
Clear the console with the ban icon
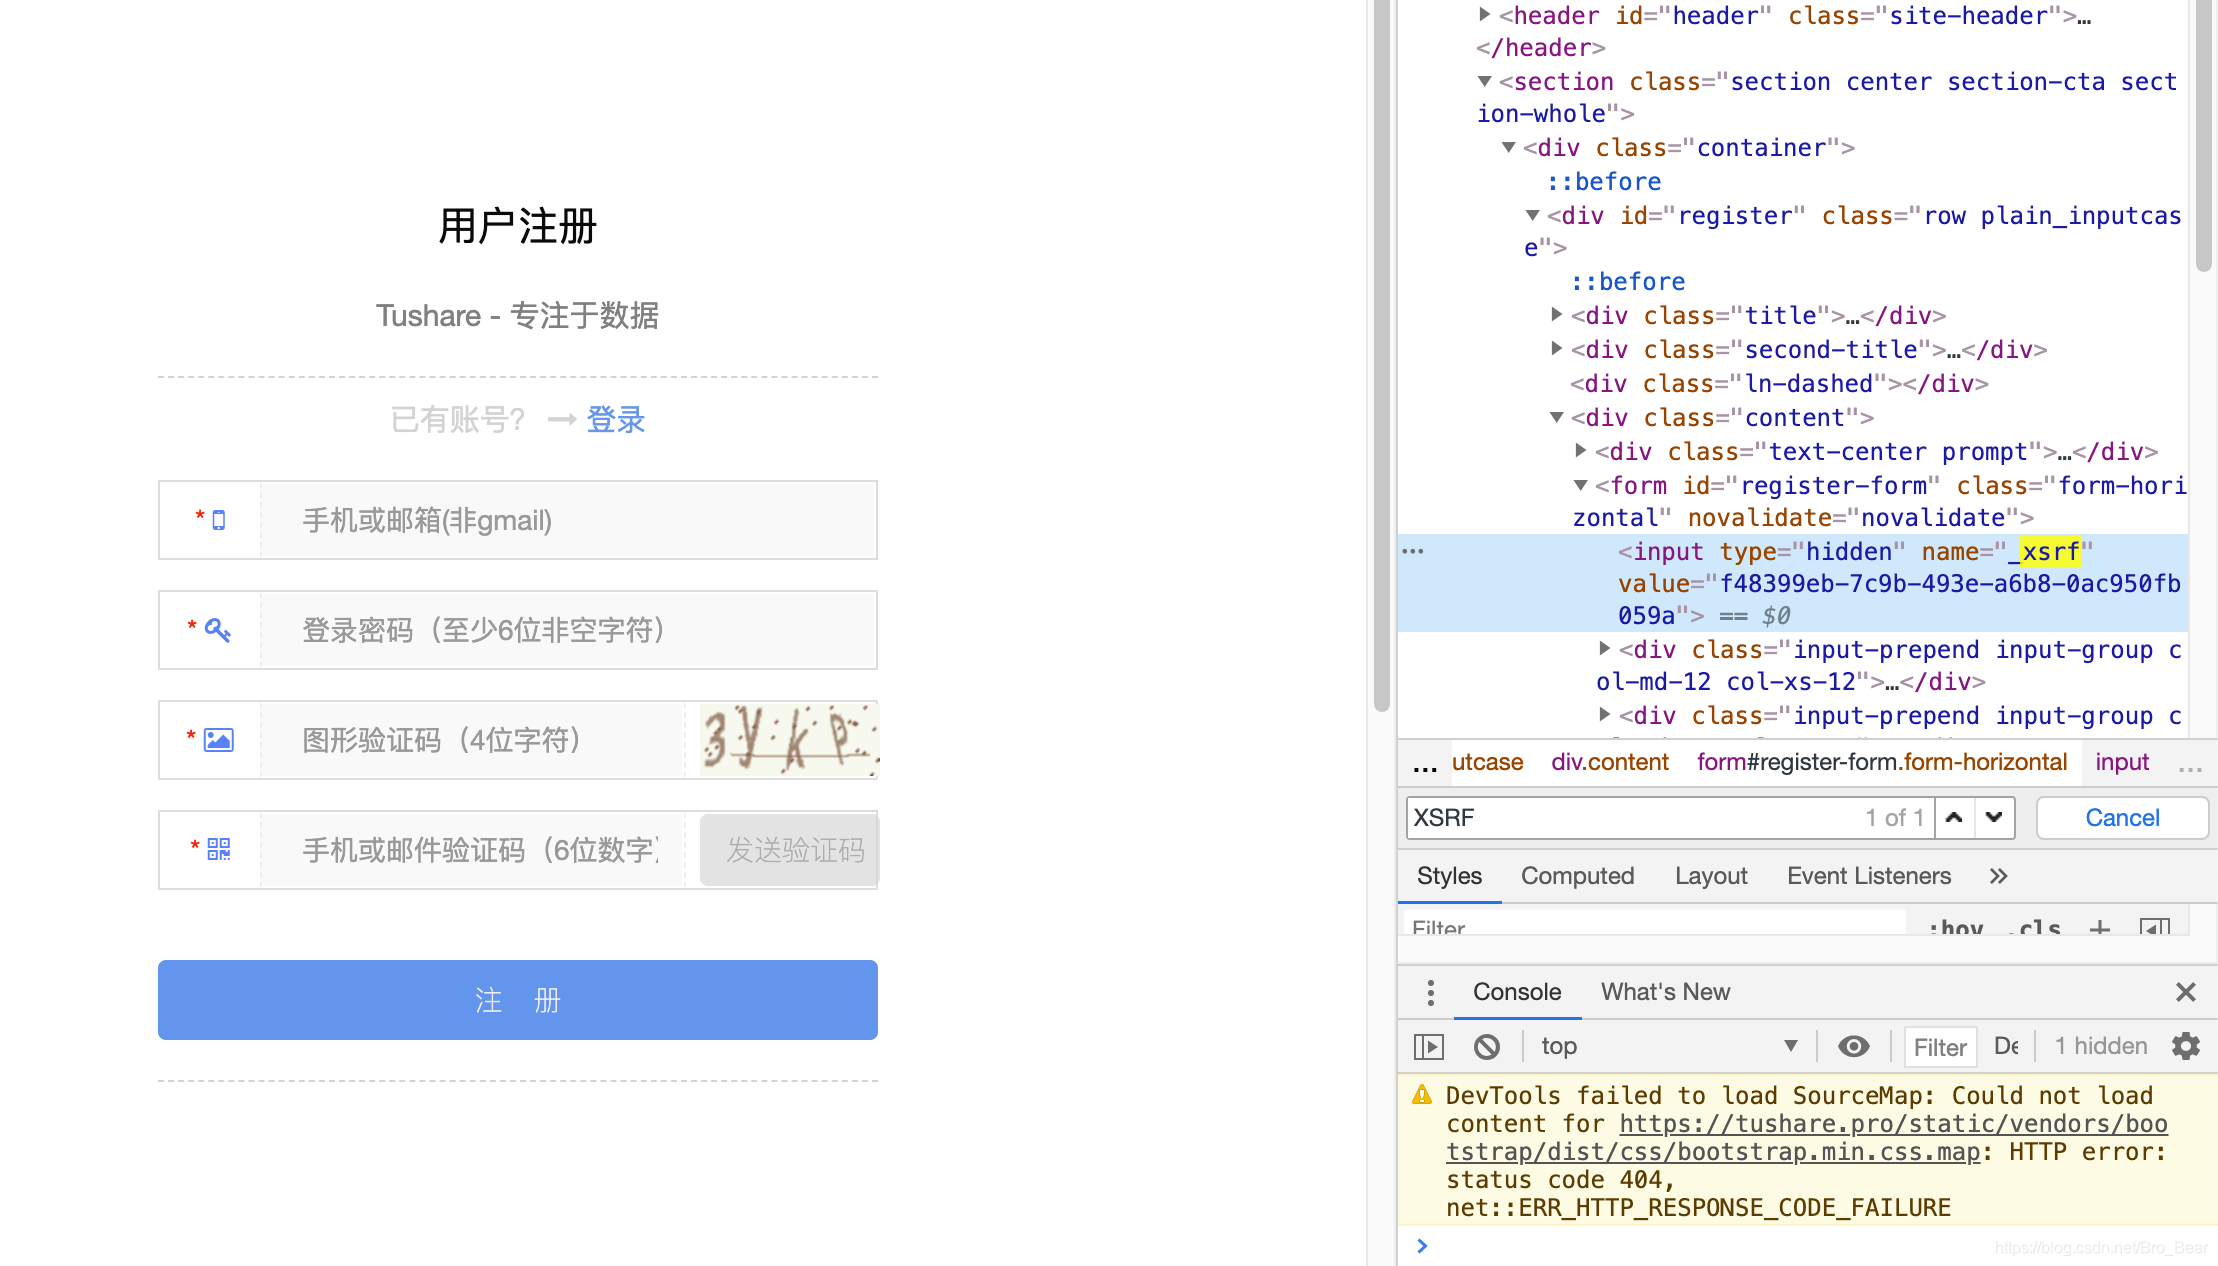click(1487, 1046)
